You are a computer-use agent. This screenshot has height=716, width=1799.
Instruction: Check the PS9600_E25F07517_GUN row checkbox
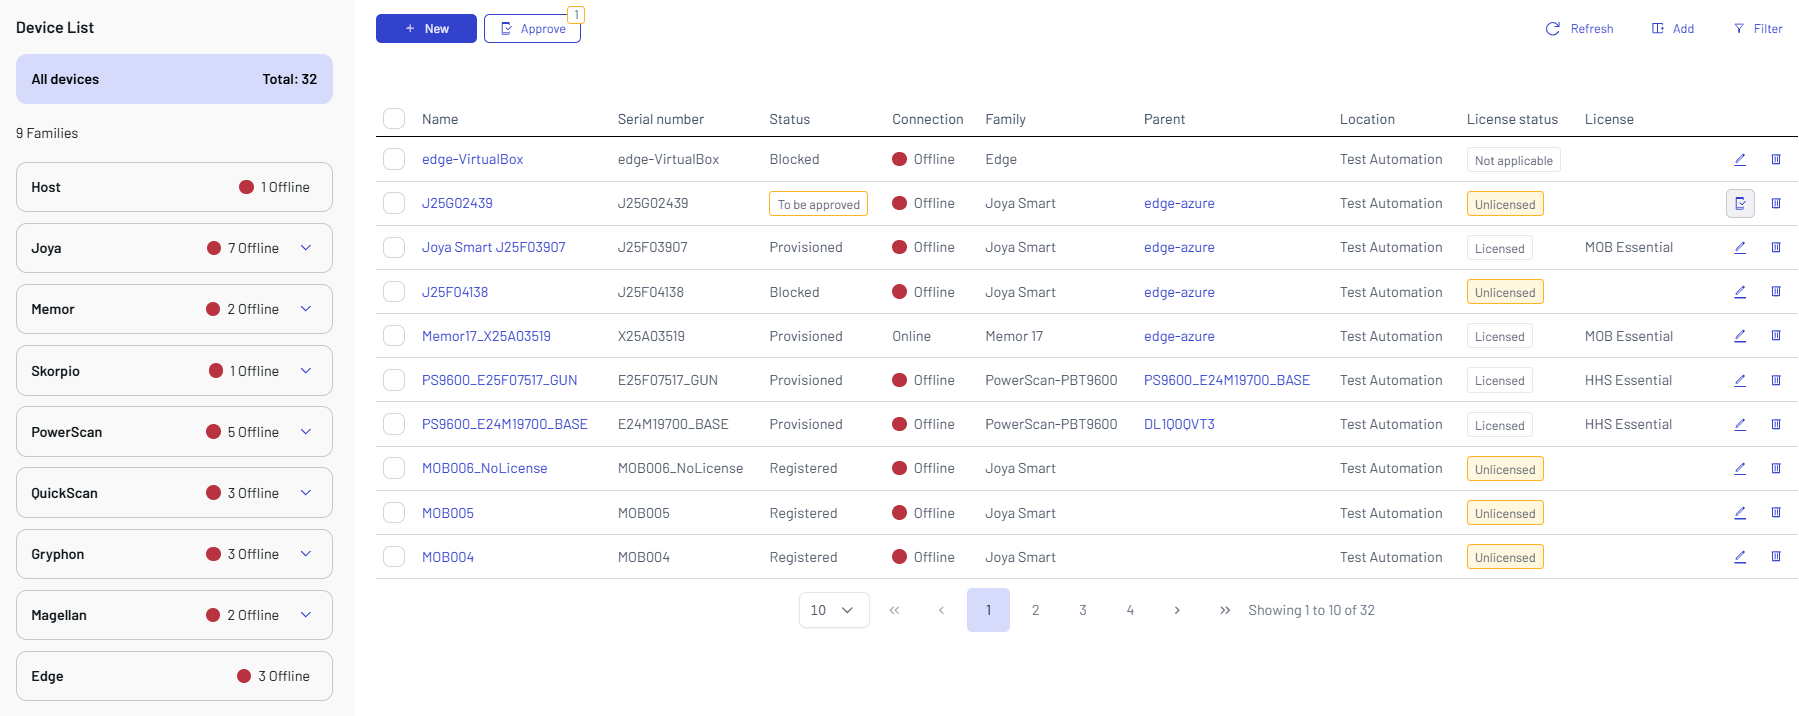pos(394,380)
